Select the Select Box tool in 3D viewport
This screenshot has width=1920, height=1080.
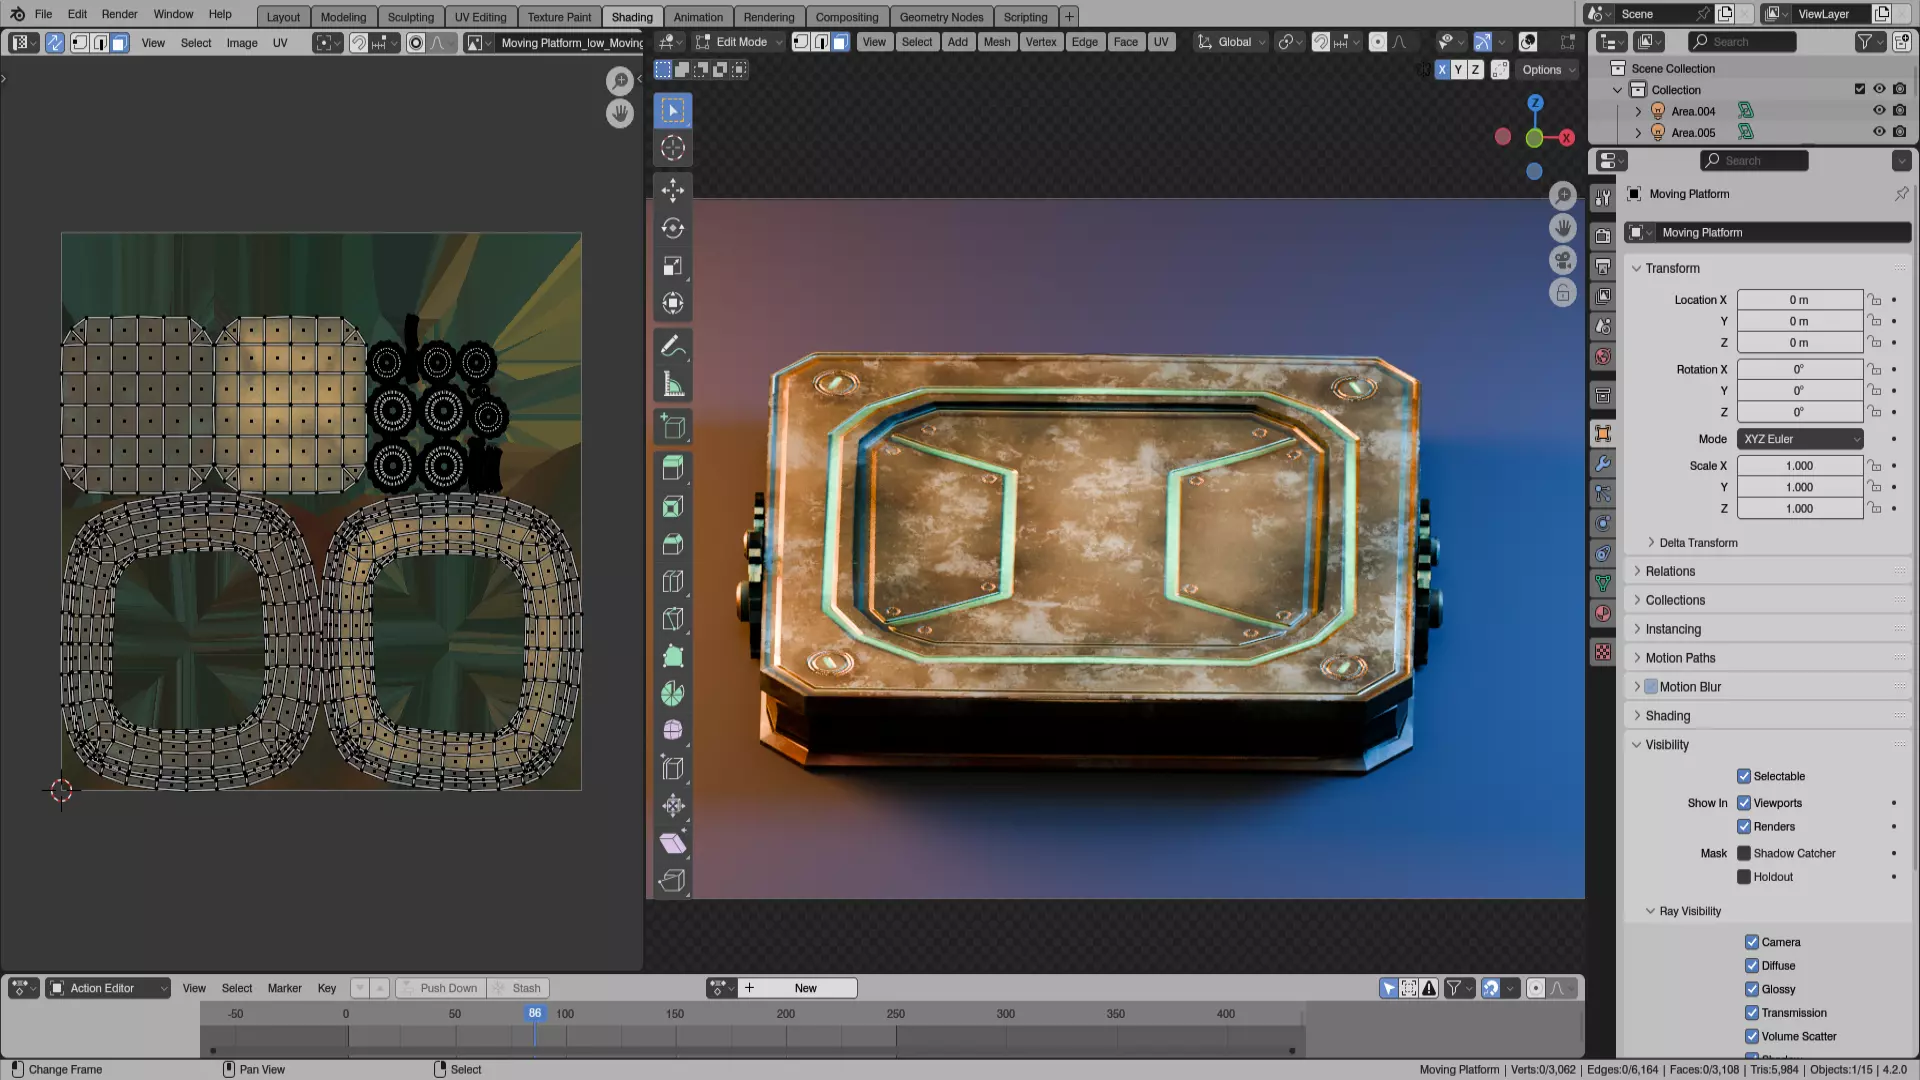point(673,110)
